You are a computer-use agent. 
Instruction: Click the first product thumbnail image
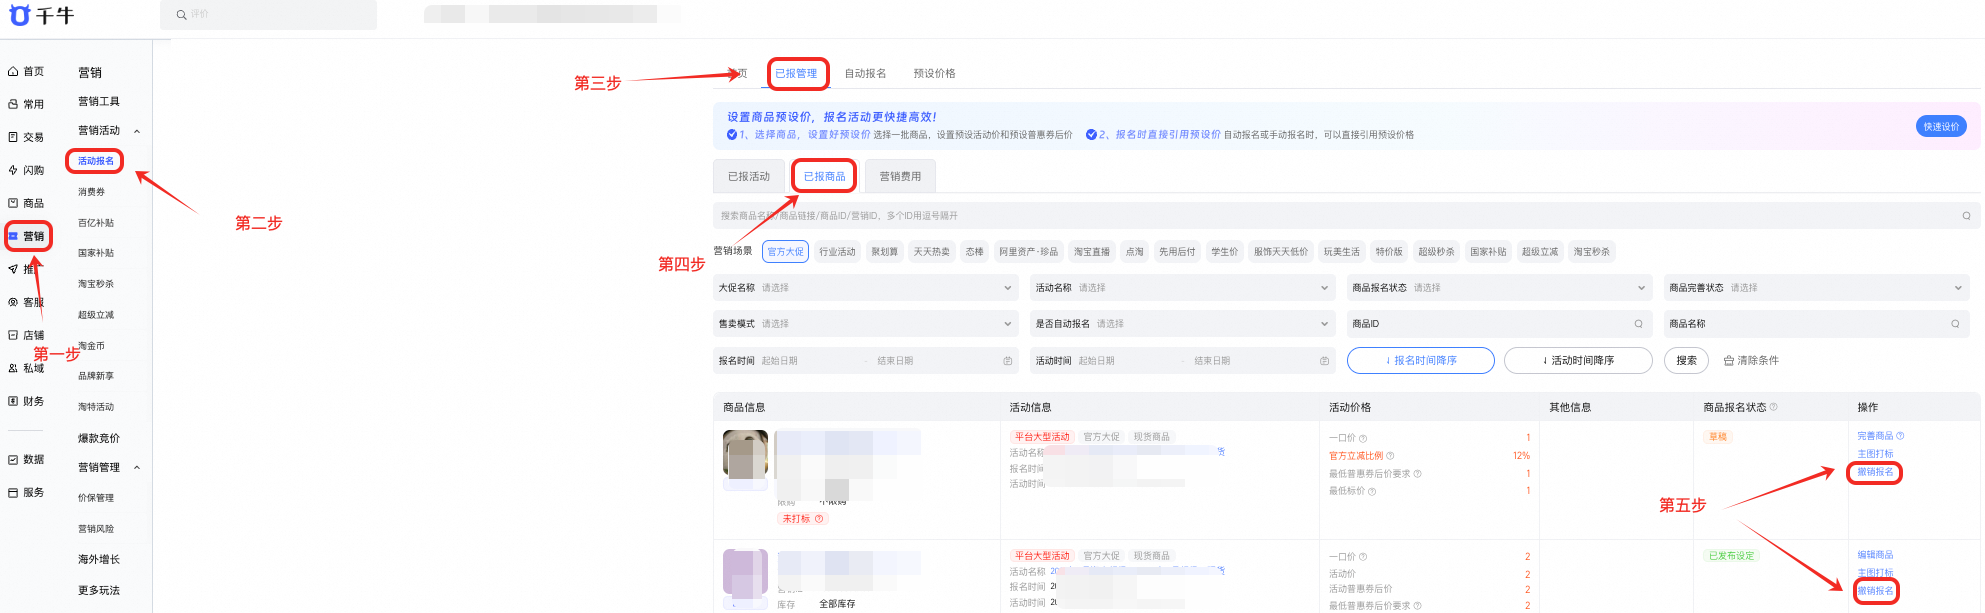tap(745, 455)
